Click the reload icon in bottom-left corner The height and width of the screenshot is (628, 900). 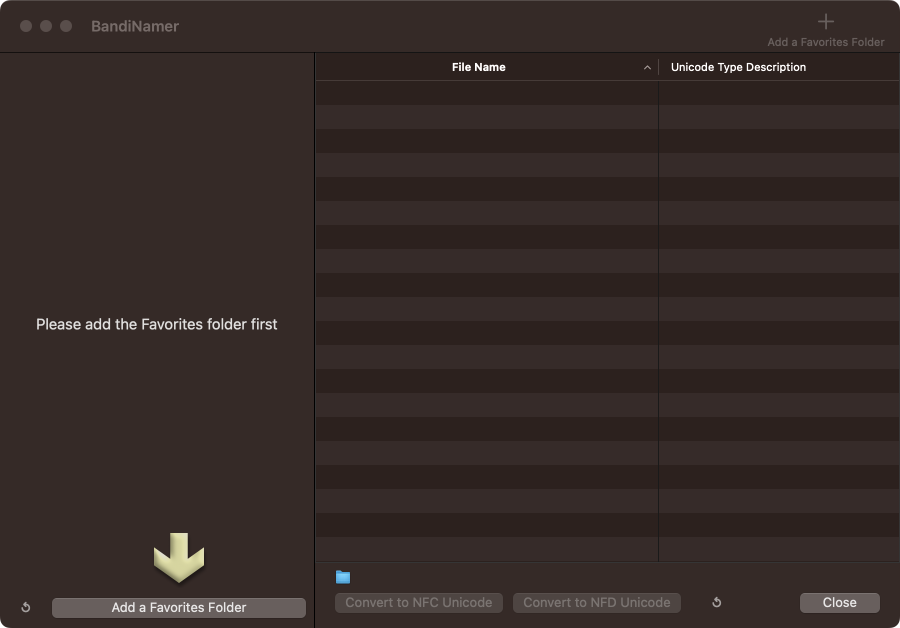(x=26, y=607)
